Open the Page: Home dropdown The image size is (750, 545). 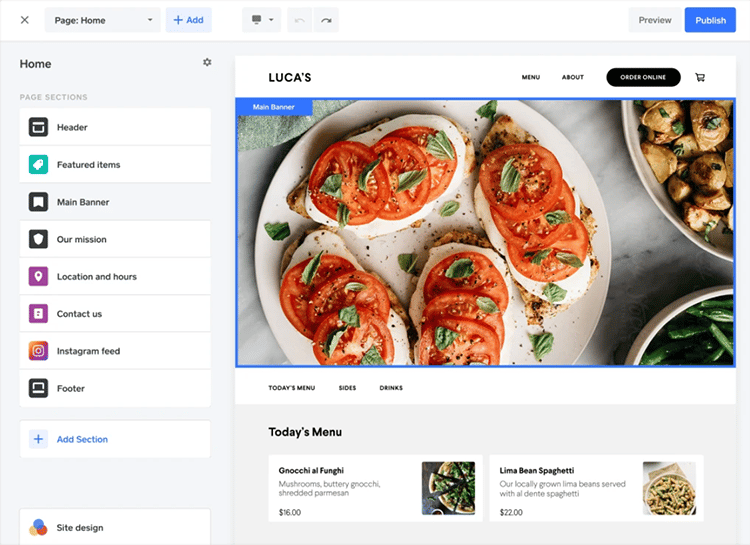click(x=102, y=20)
